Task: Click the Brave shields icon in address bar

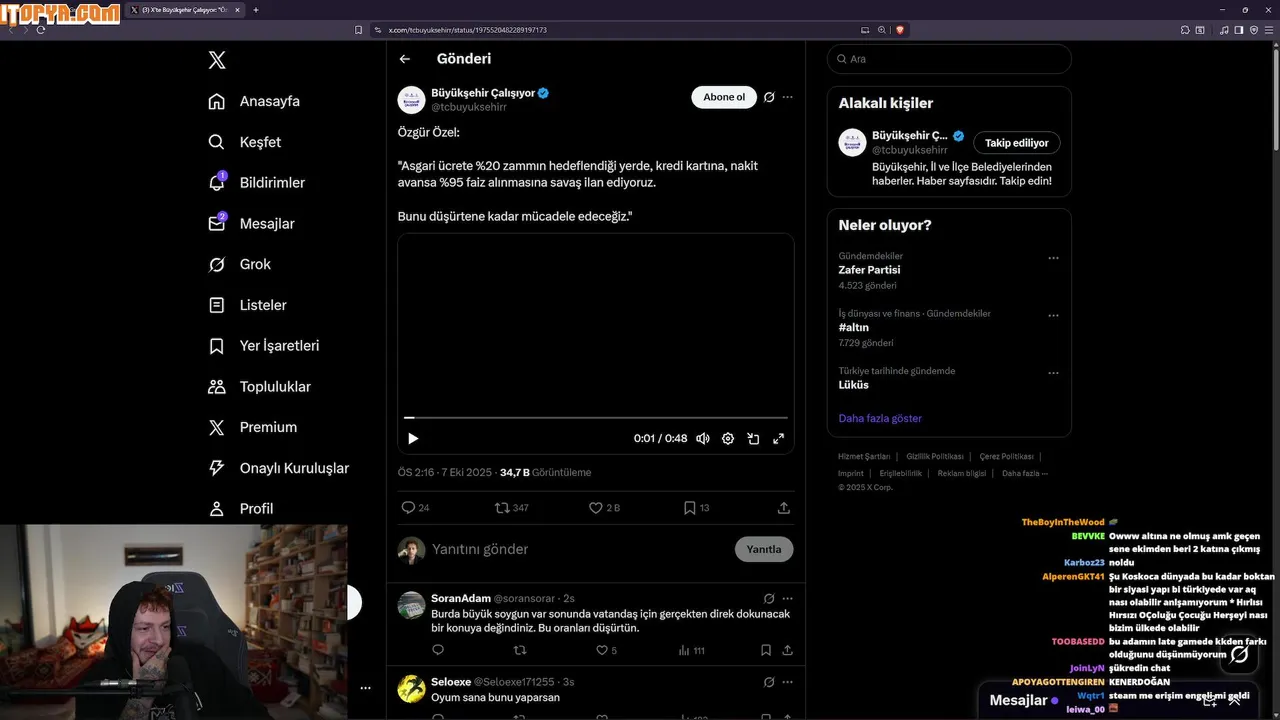Action: (x=900, y=30)
